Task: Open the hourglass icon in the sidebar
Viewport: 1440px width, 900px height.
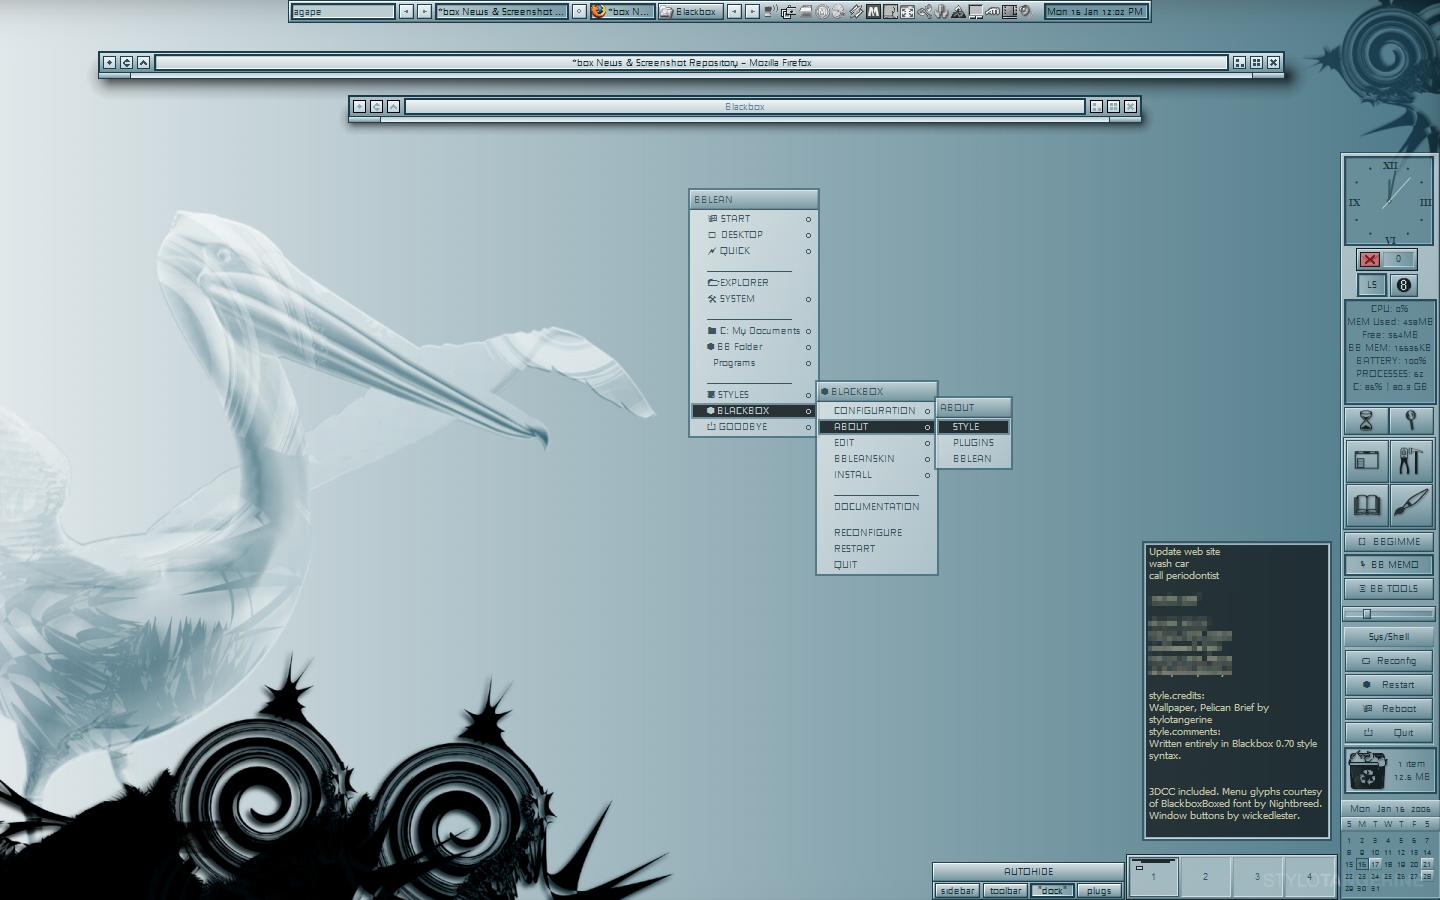Action: [x=1367, y=420]
